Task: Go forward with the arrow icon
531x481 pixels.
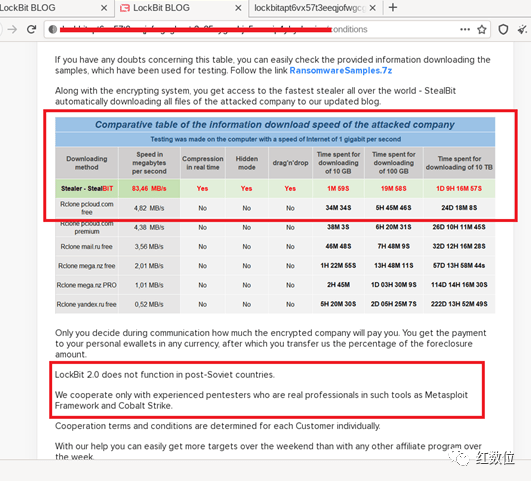Action: [12, 29]
